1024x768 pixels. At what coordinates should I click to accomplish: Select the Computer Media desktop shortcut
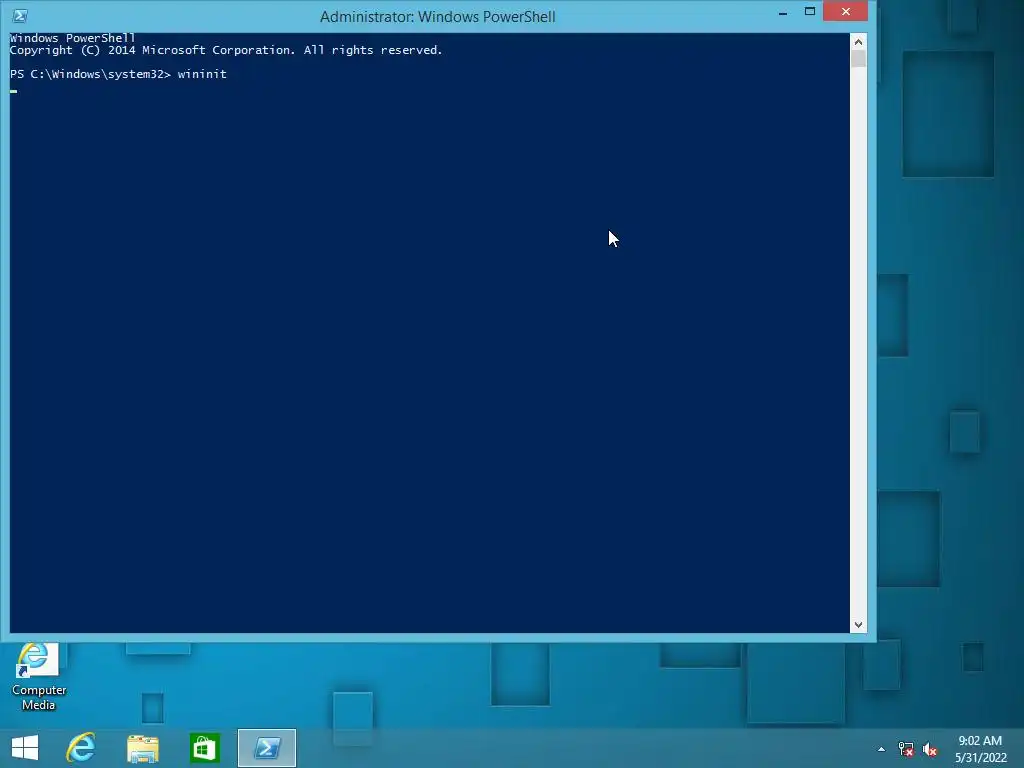[x=38, y=677]
